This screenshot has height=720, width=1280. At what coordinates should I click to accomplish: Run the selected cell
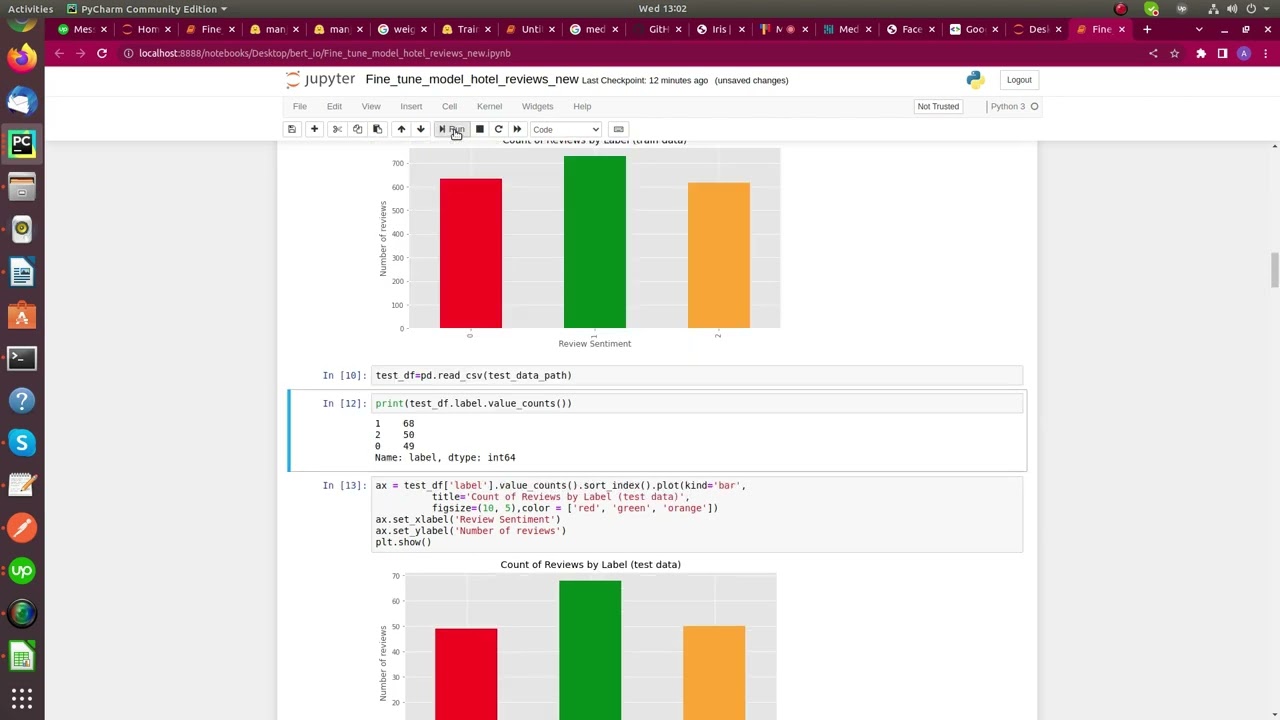452,129
